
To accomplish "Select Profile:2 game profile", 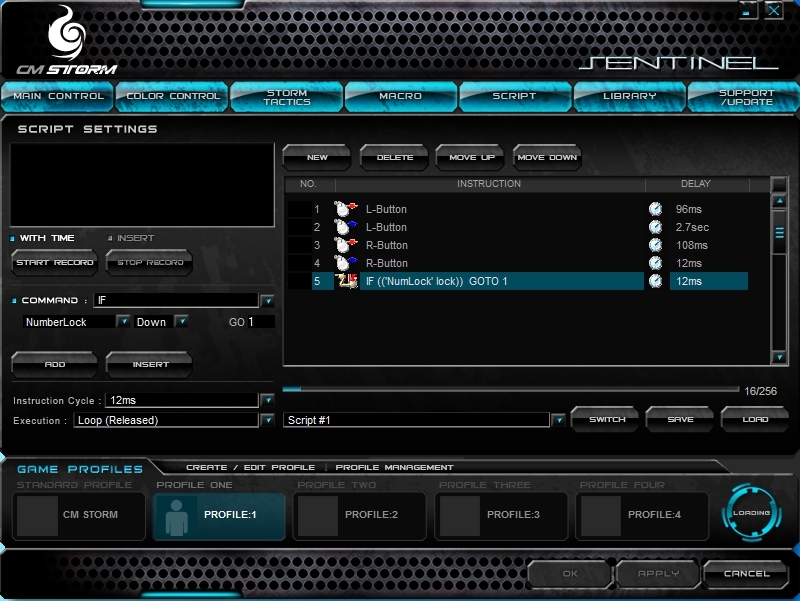I will [360, 515].
